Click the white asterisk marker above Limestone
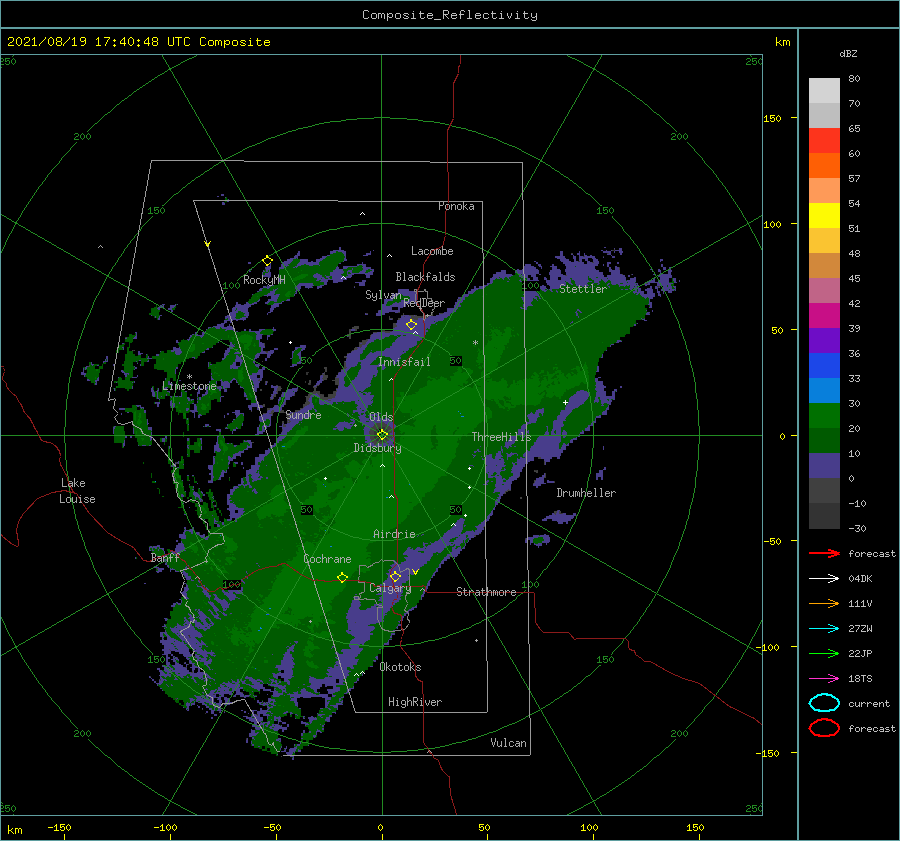Image resolution: width=900 pixels, height=841 pixels. pyautogui.click(x=189, y=377)
